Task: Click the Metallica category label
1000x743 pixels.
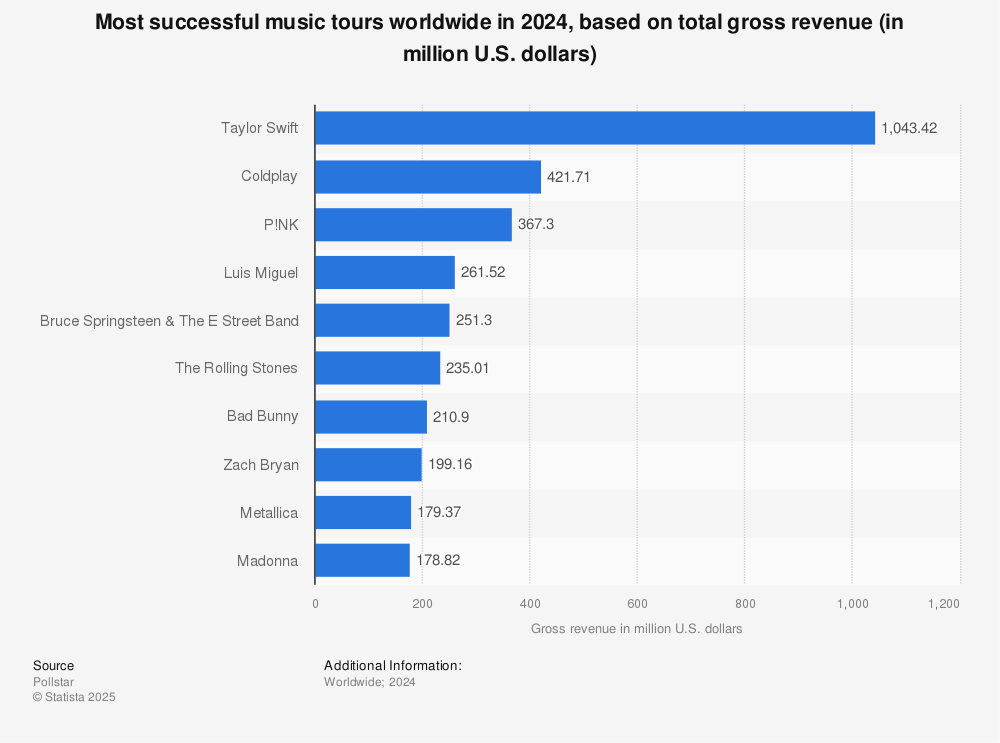Action: coord(268,512)
